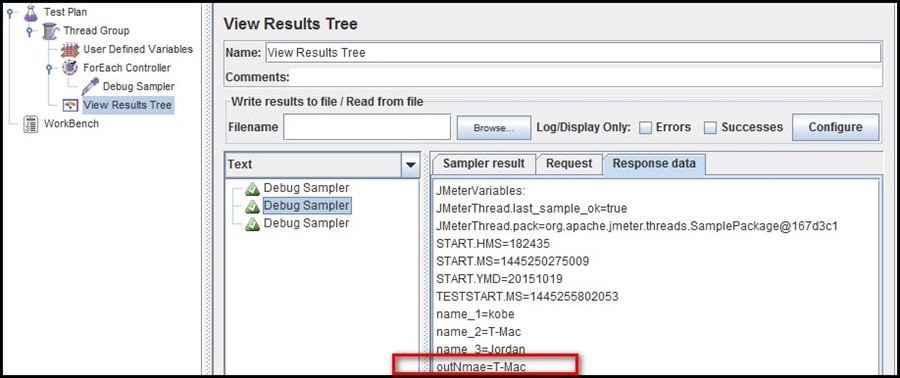Click the ForEach Controller icon
Screen dimensions: 900x378
[69, 68]
